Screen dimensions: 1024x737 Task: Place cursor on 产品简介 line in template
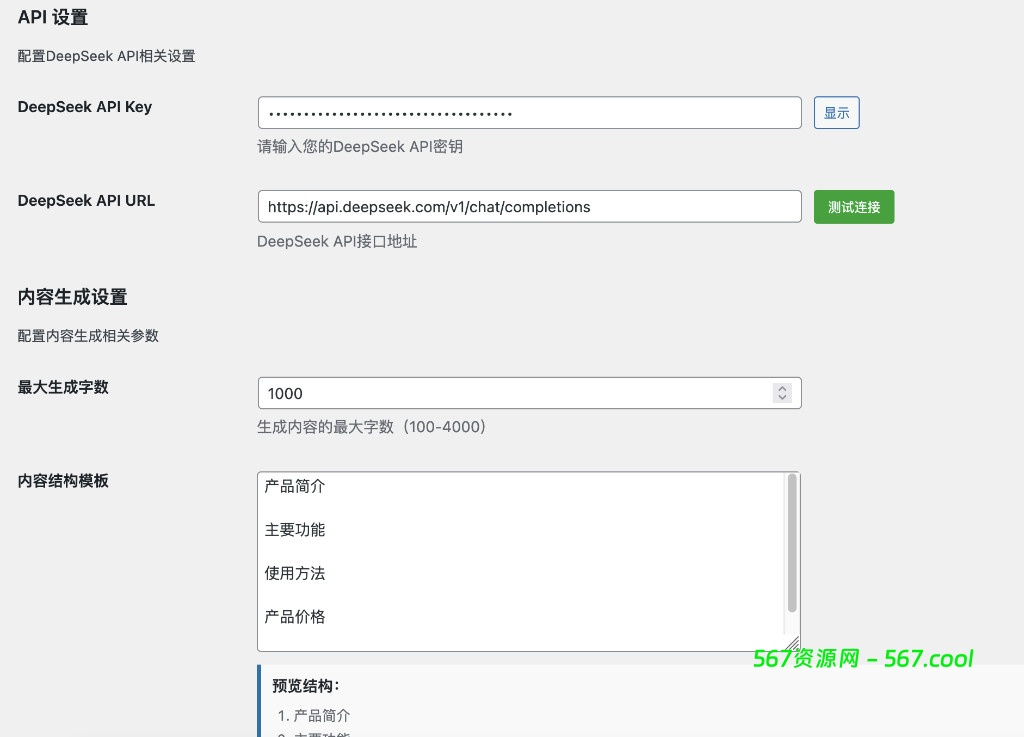(x=296, y=486)
